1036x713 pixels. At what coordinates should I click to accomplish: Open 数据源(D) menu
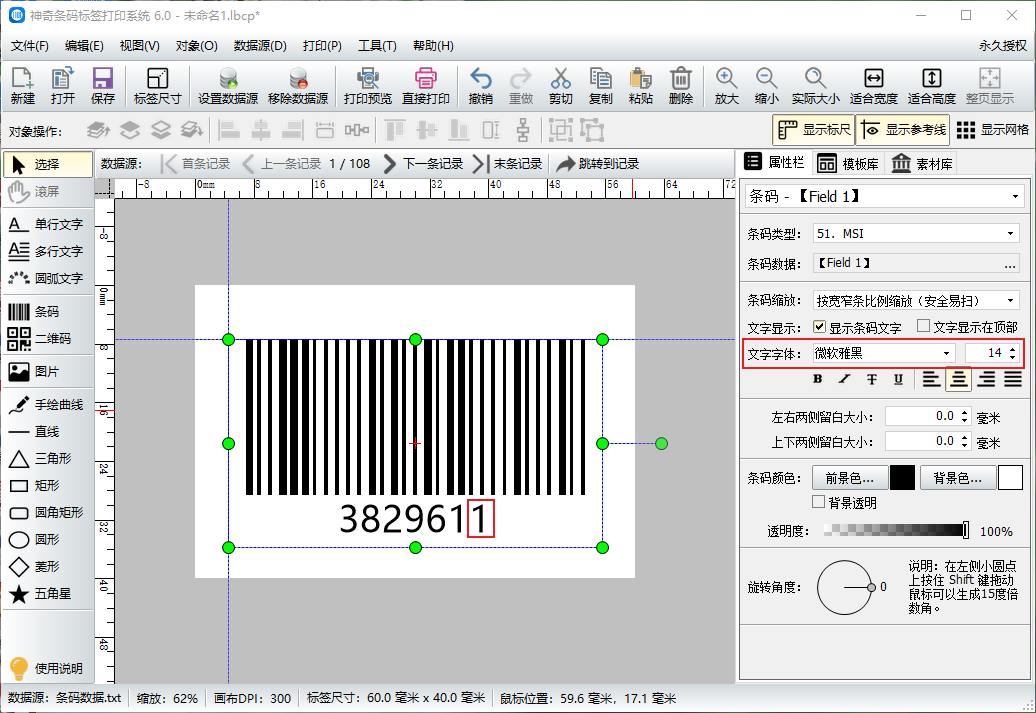click(260, 46)
